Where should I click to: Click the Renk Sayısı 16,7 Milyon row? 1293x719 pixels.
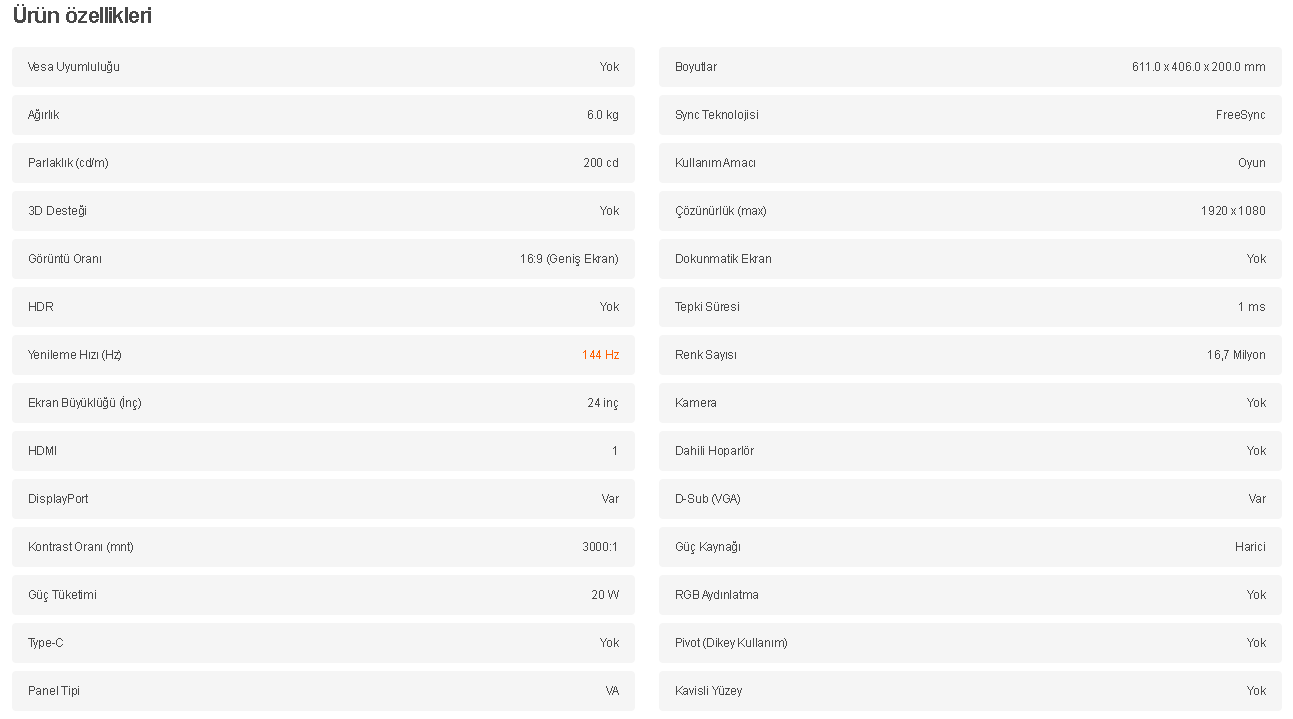(x=970, y=355)
